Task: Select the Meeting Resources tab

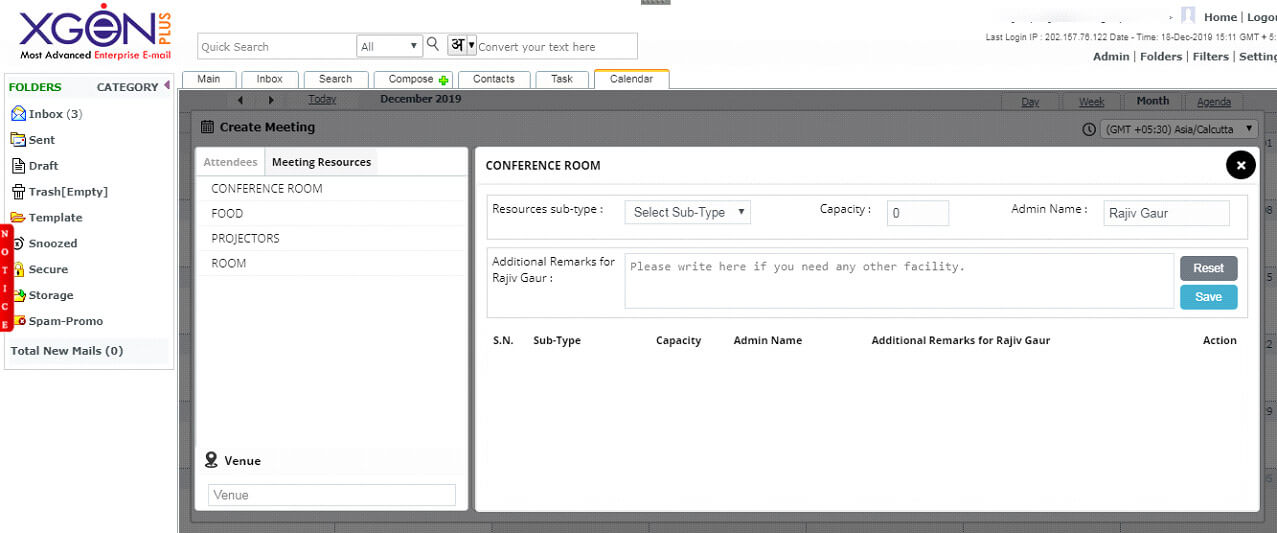Action: click(x=321, y=162)
